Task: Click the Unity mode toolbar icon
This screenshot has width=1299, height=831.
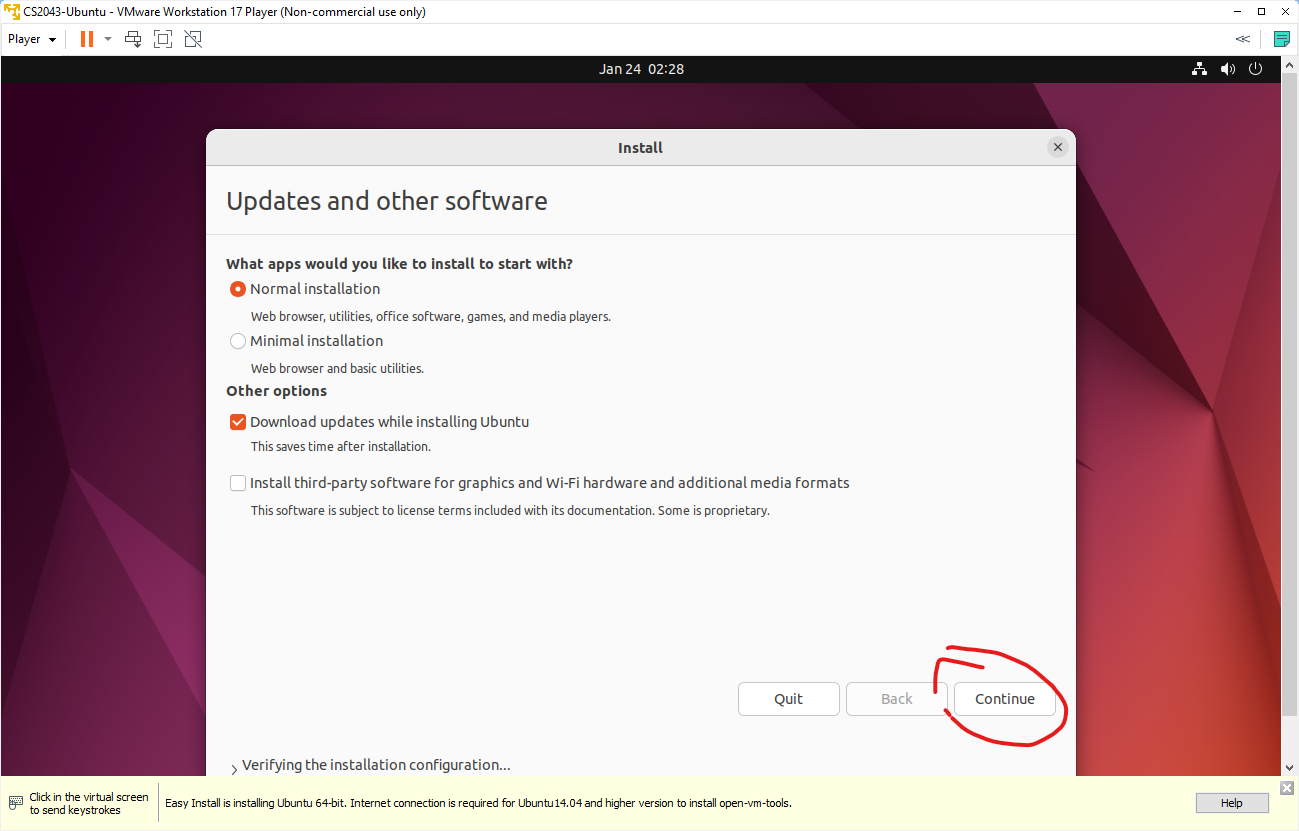Action: click(193, 39)
